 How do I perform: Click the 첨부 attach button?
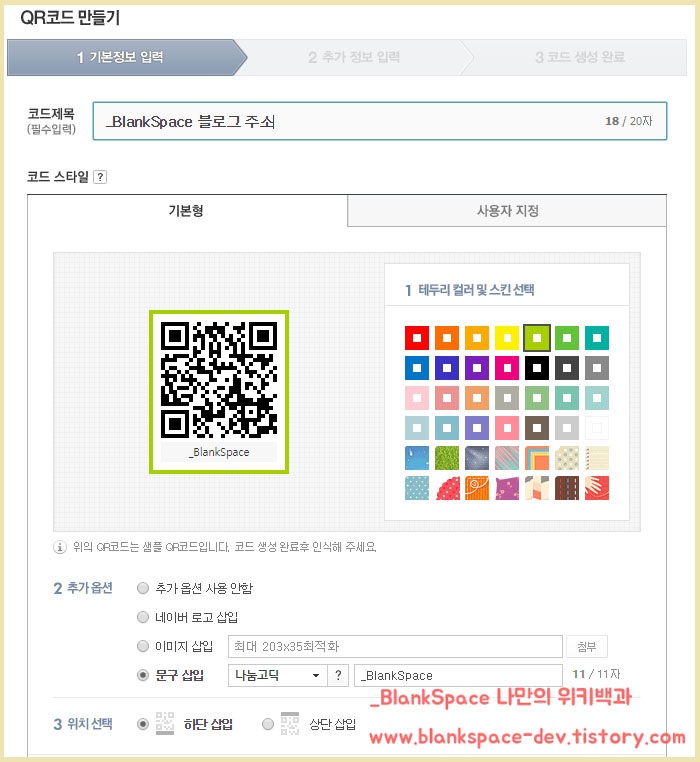click(587, 646)
